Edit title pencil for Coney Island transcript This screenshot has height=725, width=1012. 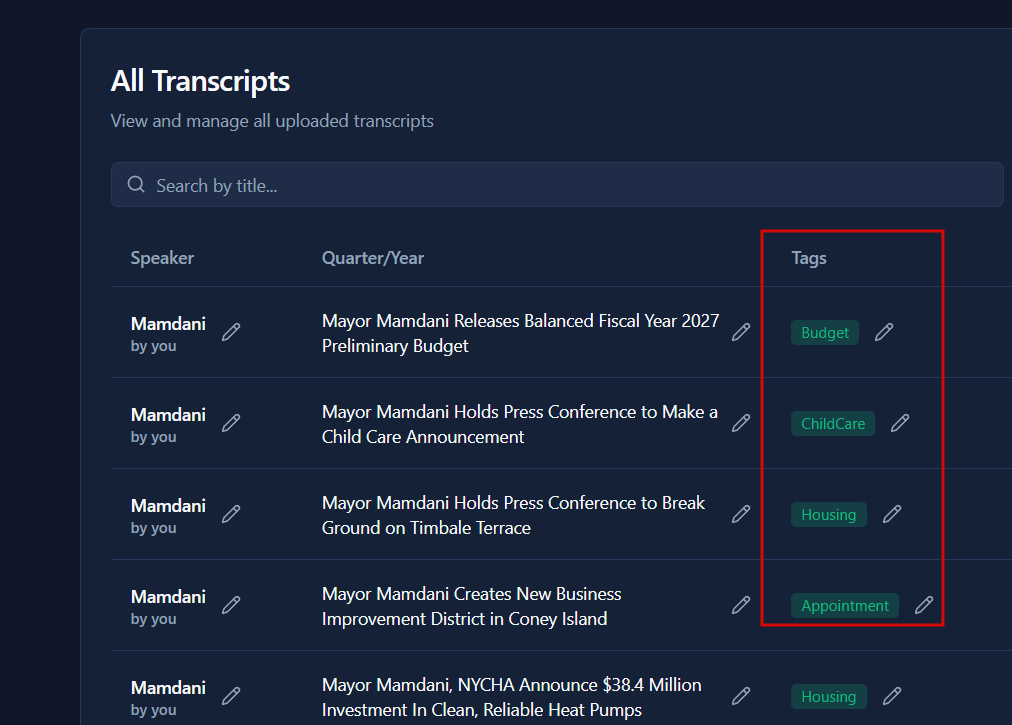pyautogui.click(x=741, y=605)
